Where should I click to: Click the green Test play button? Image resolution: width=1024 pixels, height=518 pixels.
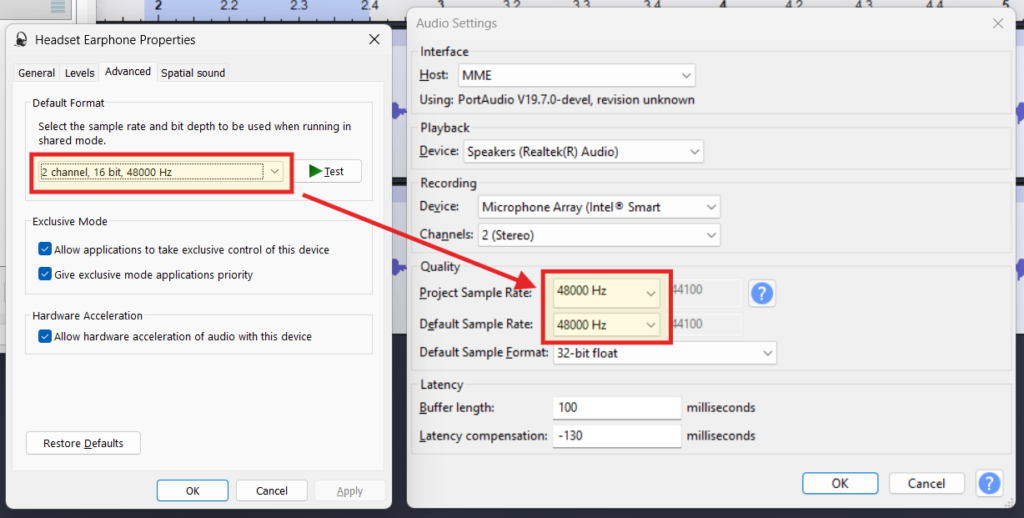tap(327, 171)
